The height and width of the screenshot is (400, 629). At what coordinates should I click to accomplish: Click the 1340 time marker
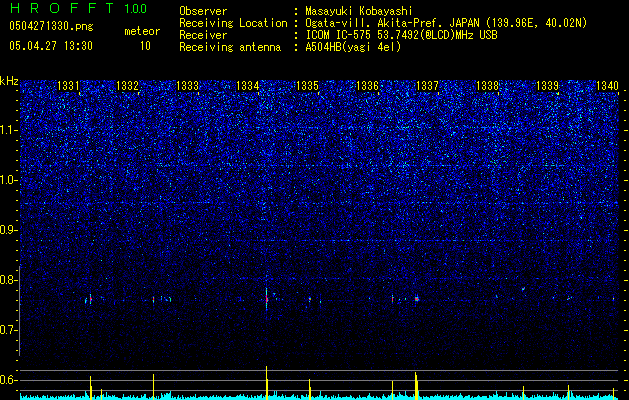pyautogui.click(x=607, y=86)
